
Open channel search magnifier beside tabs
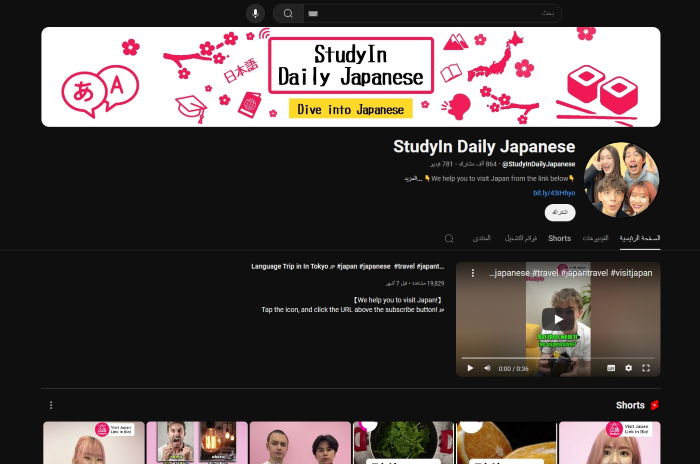tap(449, 238)
